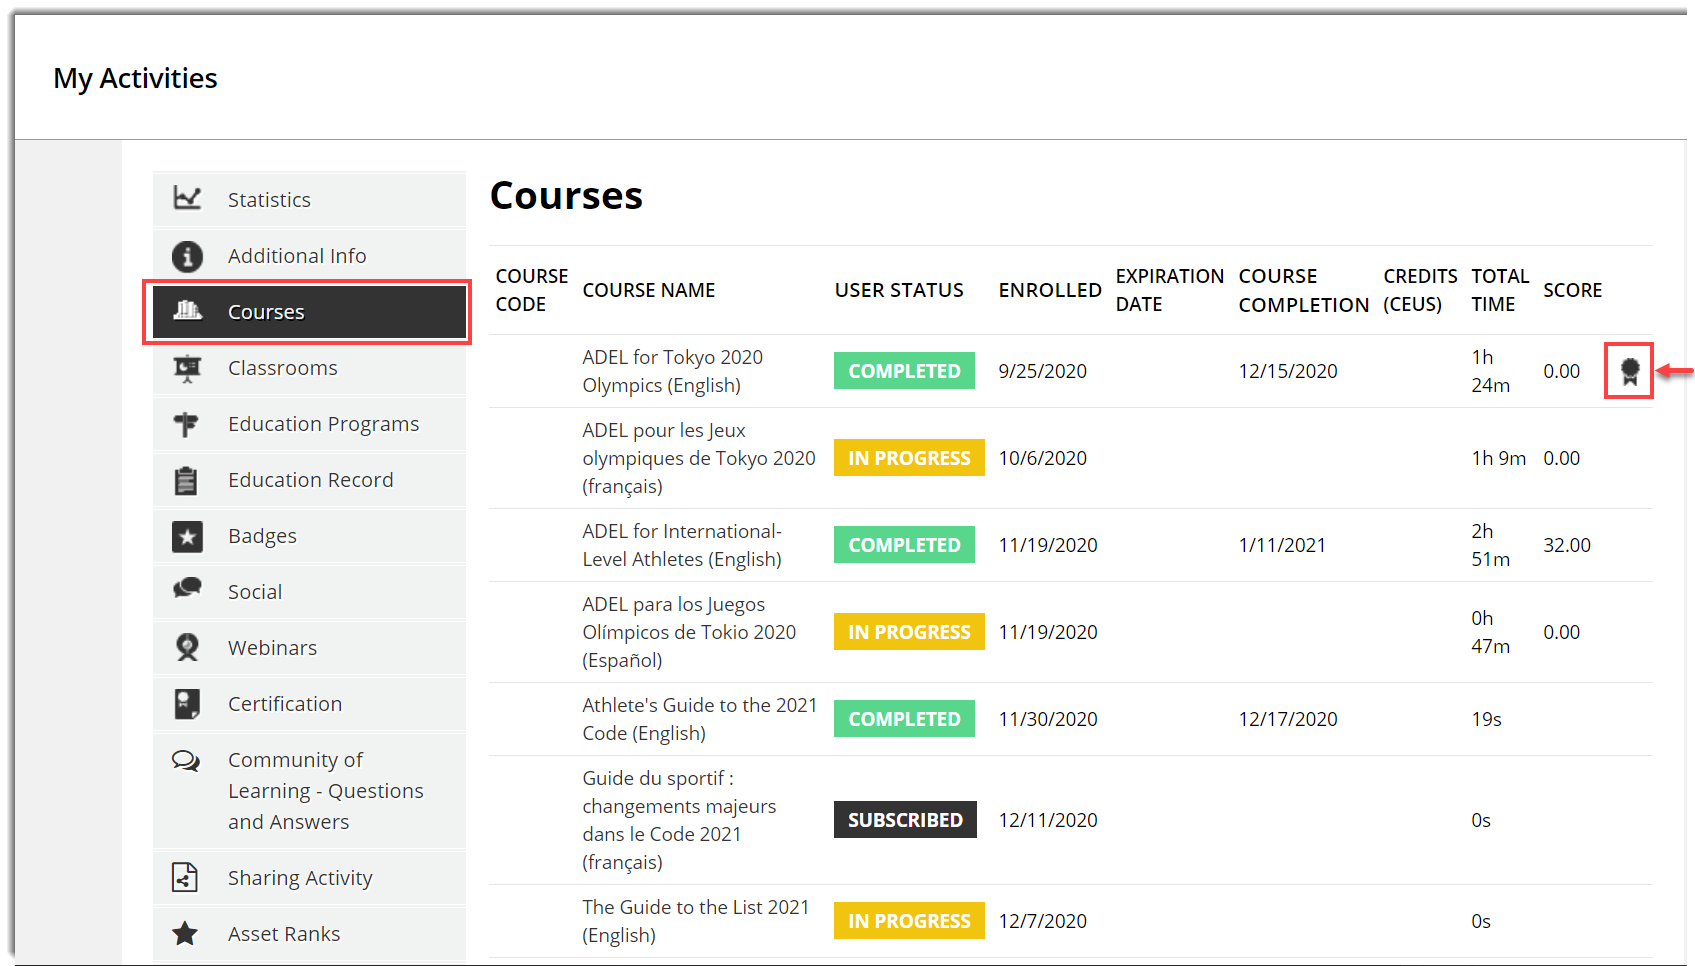The width and height of the screenshot is (1695, 966).
Task: Open the Statistics menu item
Action: click(x=309, y=199)
